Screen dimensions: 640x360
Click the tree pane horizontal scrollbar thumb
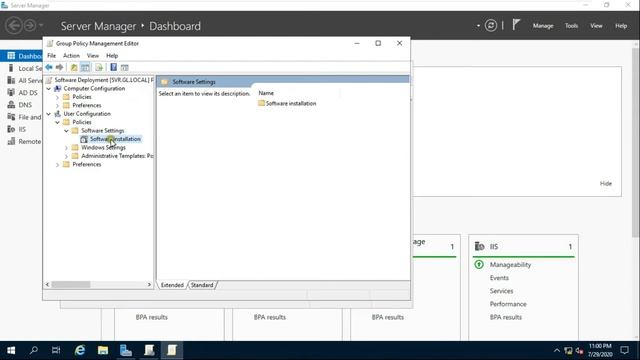coord(71,284)
